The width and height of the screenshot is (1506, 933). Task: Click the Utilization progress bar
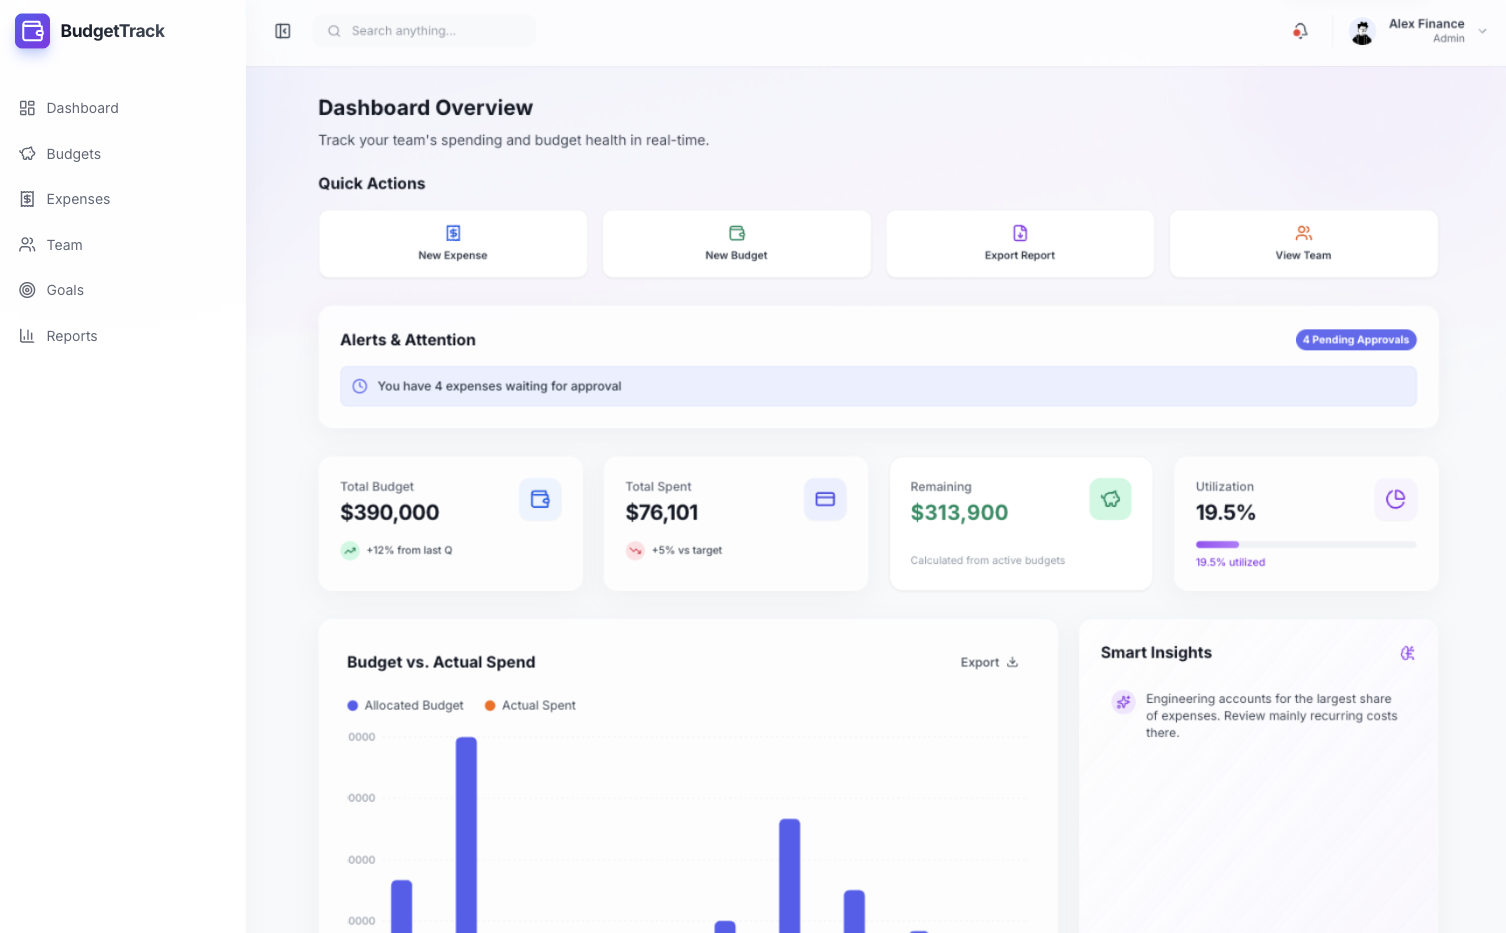point(1306,544)
